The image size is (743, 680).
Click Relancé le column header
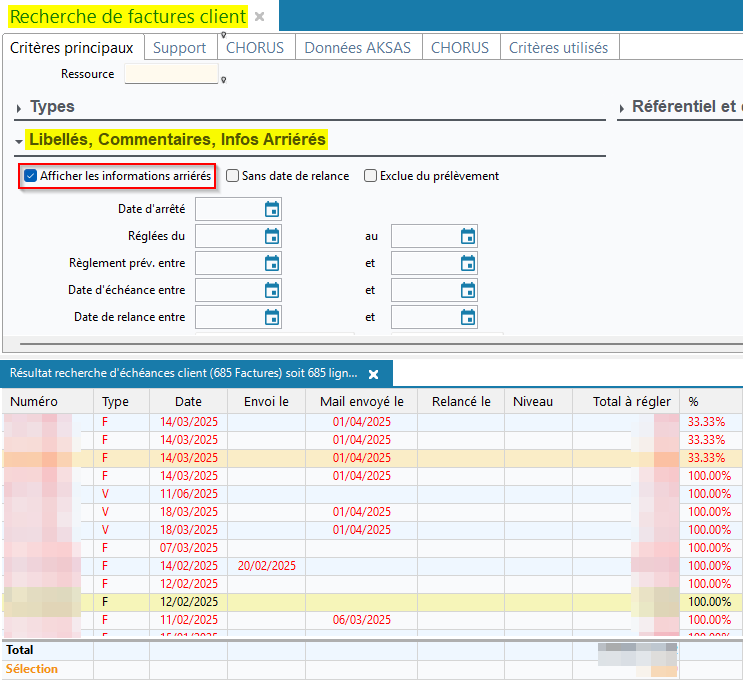(461, 401)
